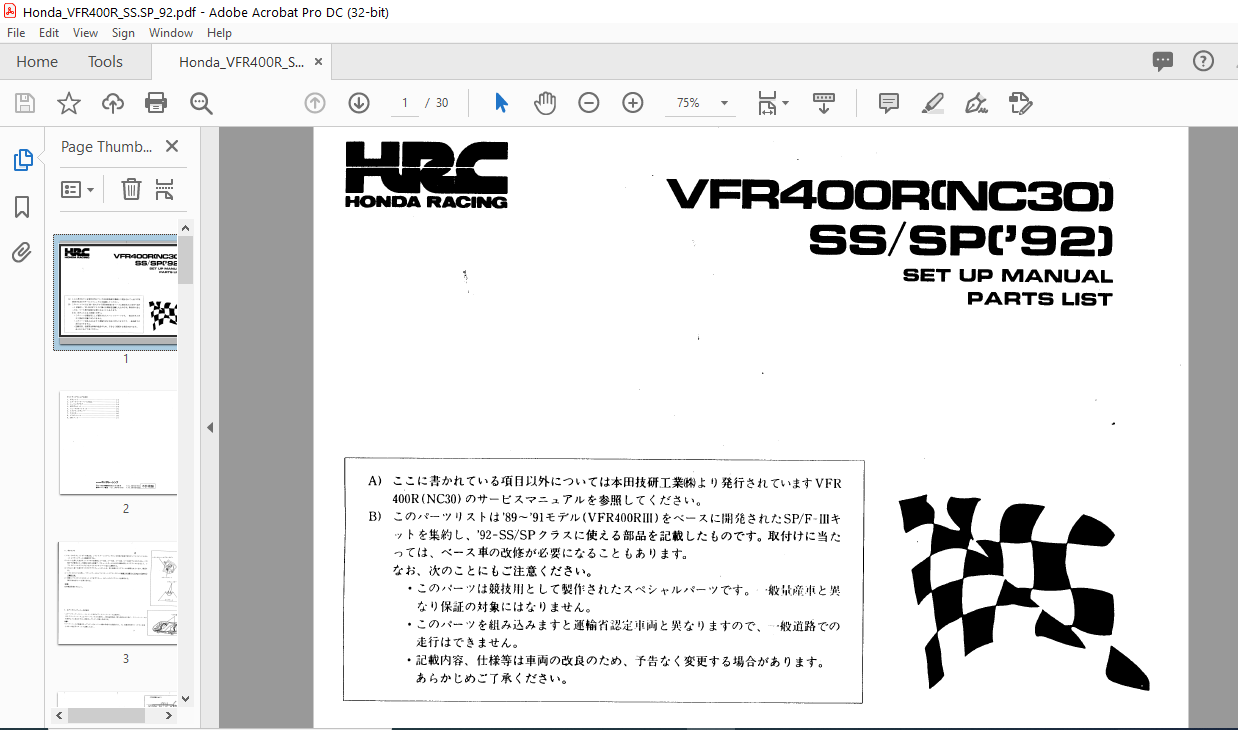This screenshot has height=730, width=1238.
Task: Print the document
Action: (156, 103)
